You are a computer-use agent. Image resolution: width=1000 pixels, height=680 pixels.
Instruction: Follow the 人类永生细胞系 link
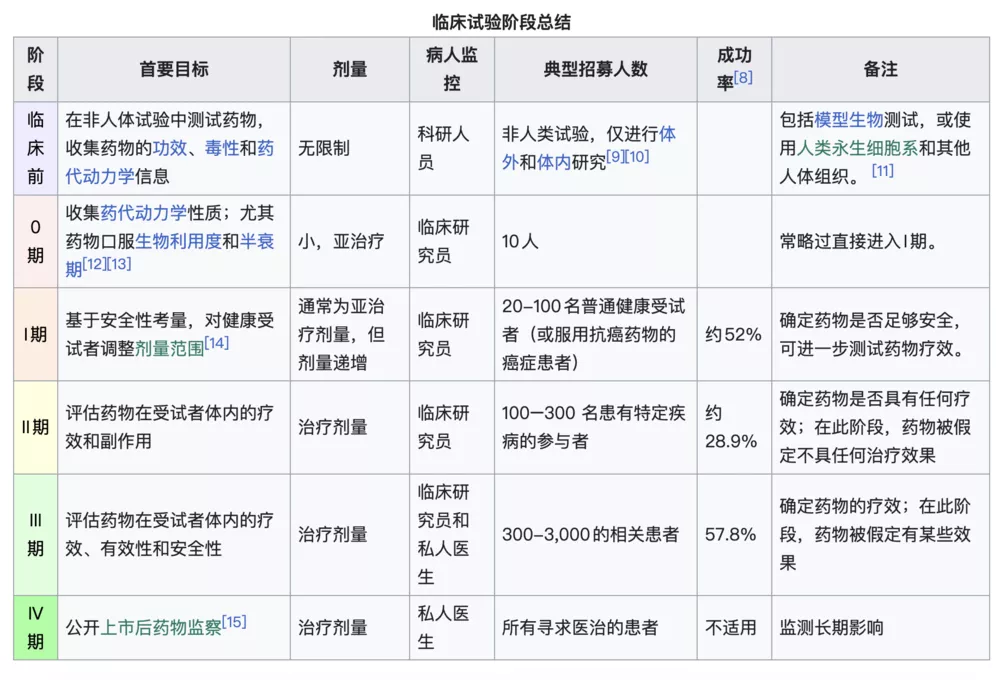click(x=857, y=149)
